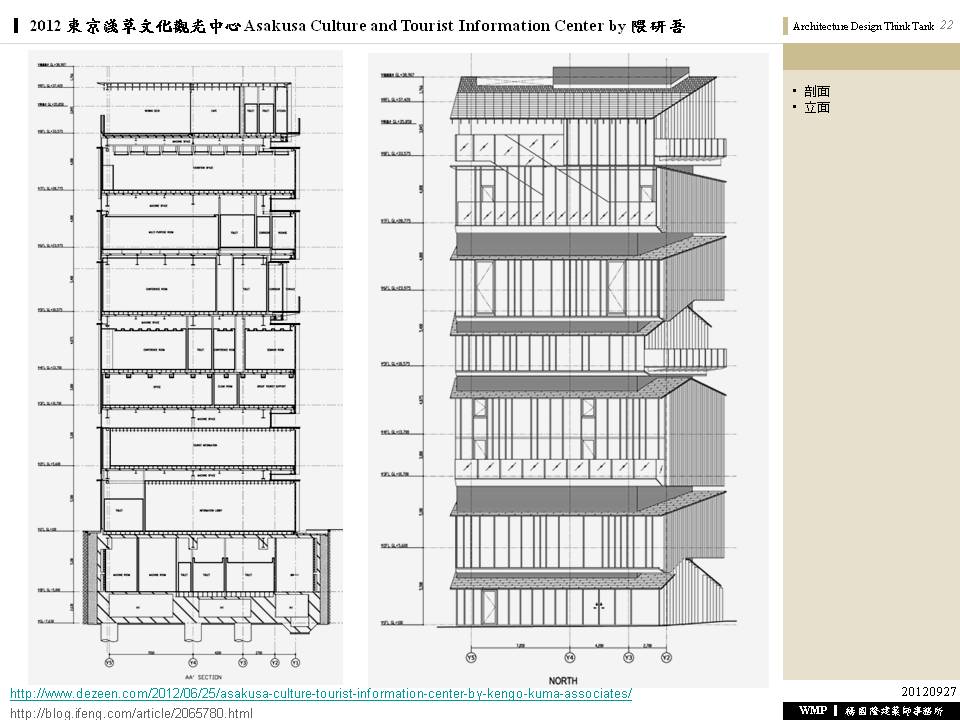This screenshot has width=960, height=720.
Task: Select the 剖面 bullet item
Action: click(816, 91)
